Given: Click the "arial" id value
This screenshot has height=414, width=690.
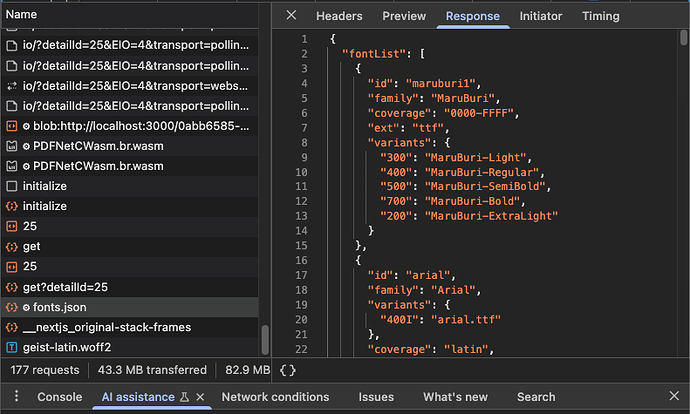Looking at the screenshot, I should point(428,275).
